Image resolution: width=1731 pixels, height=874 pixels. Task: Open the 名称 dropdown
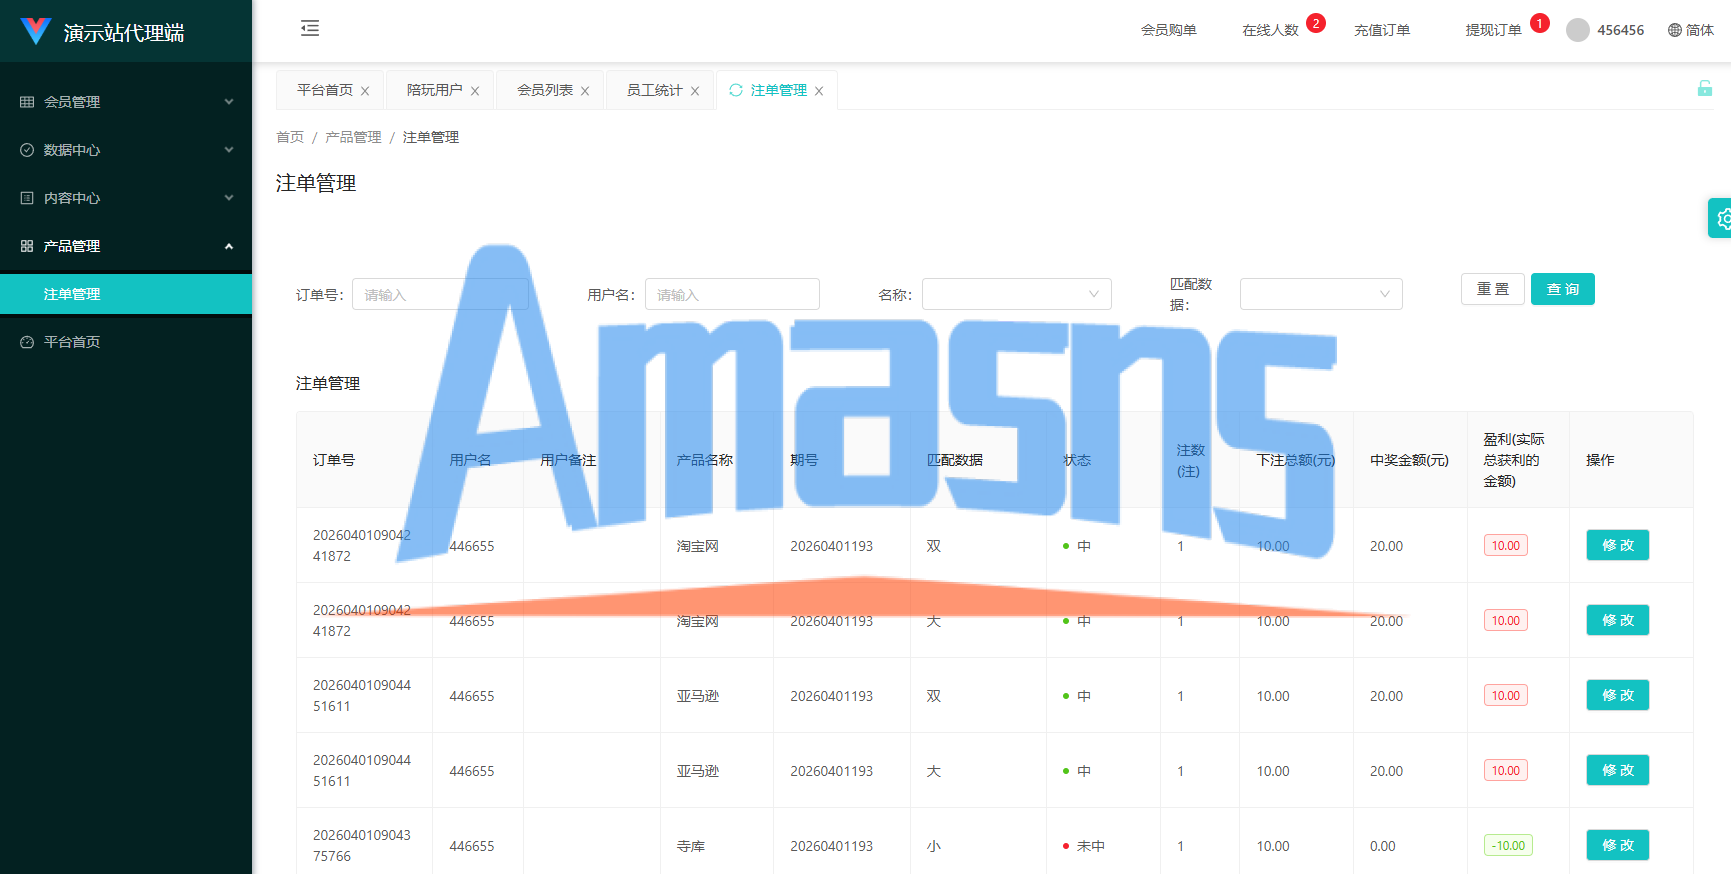[1017, 294]
